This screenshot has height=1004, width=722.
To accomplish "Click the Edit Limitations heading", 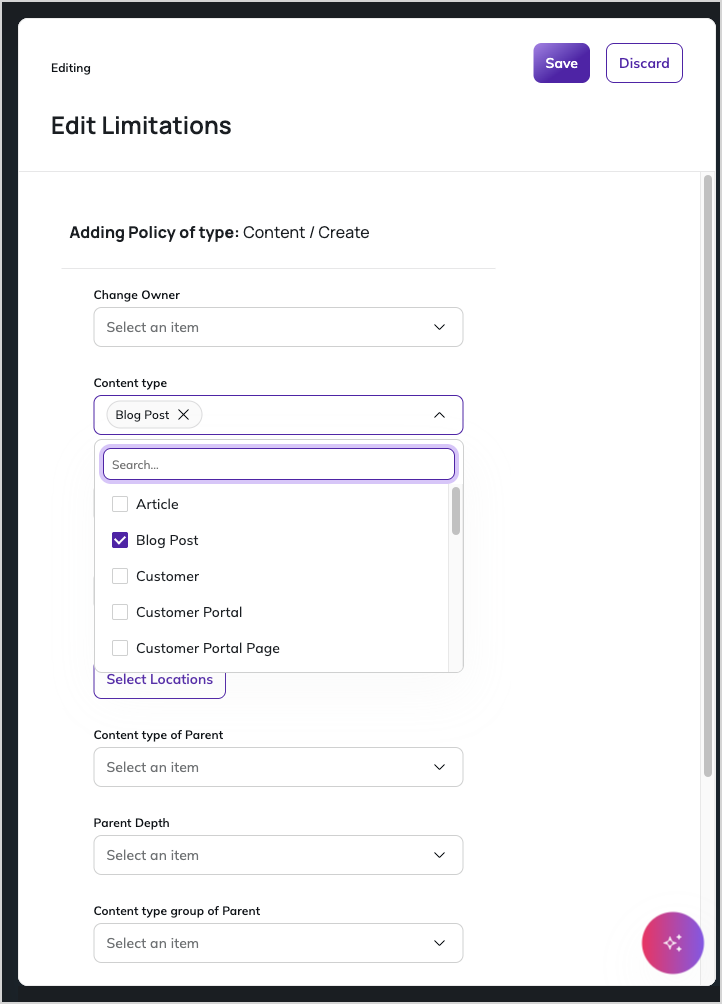I will coord(141,126).
